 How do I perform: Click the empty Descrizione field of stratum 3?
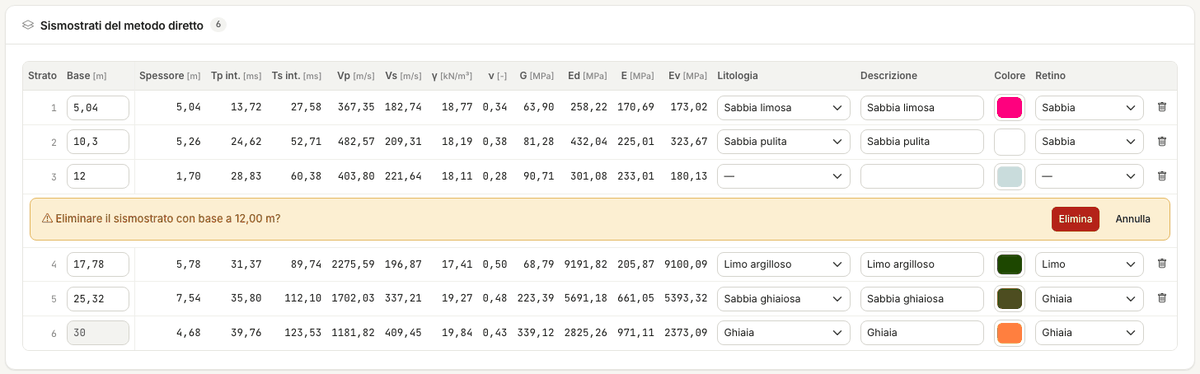click(x=922, y=176)
